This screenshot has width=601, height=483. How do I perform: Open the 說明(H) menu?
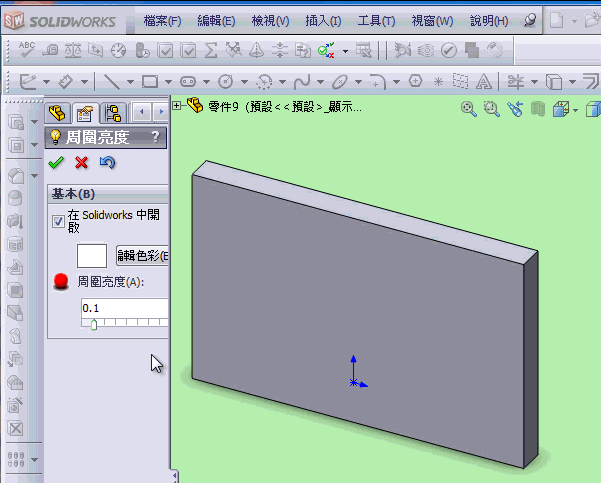489,20
